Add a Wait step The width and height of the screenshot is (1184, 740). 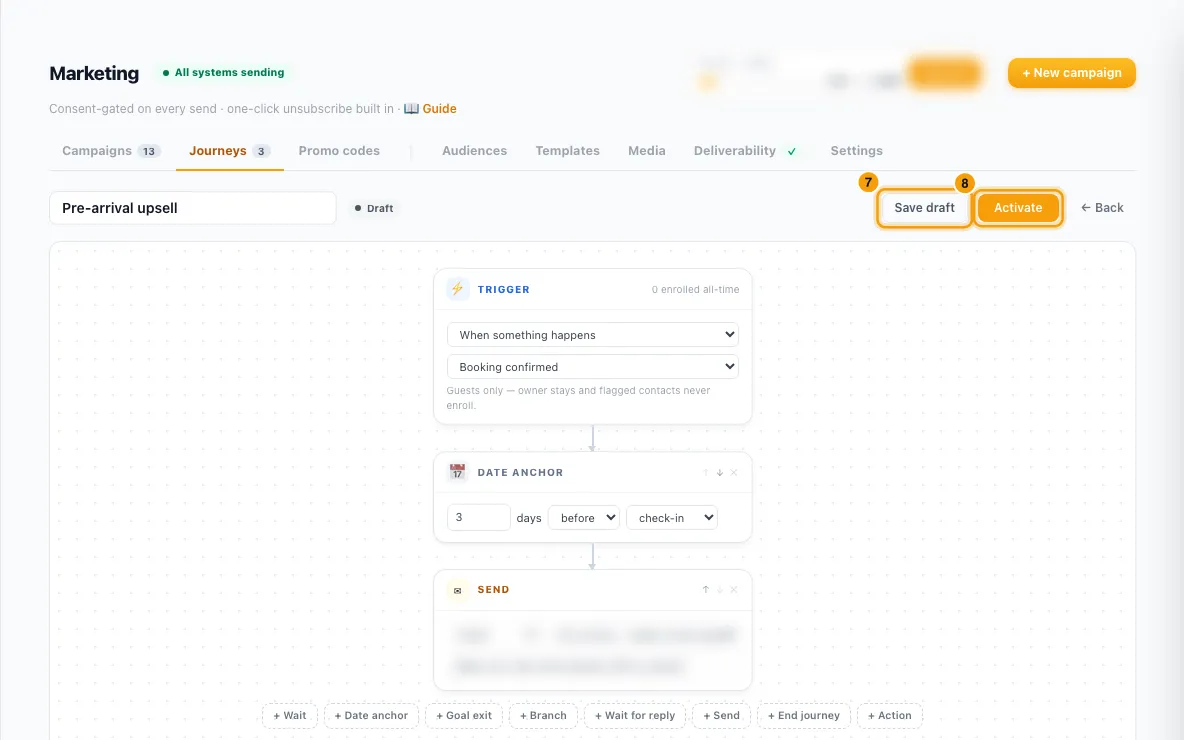pos(290,715)
